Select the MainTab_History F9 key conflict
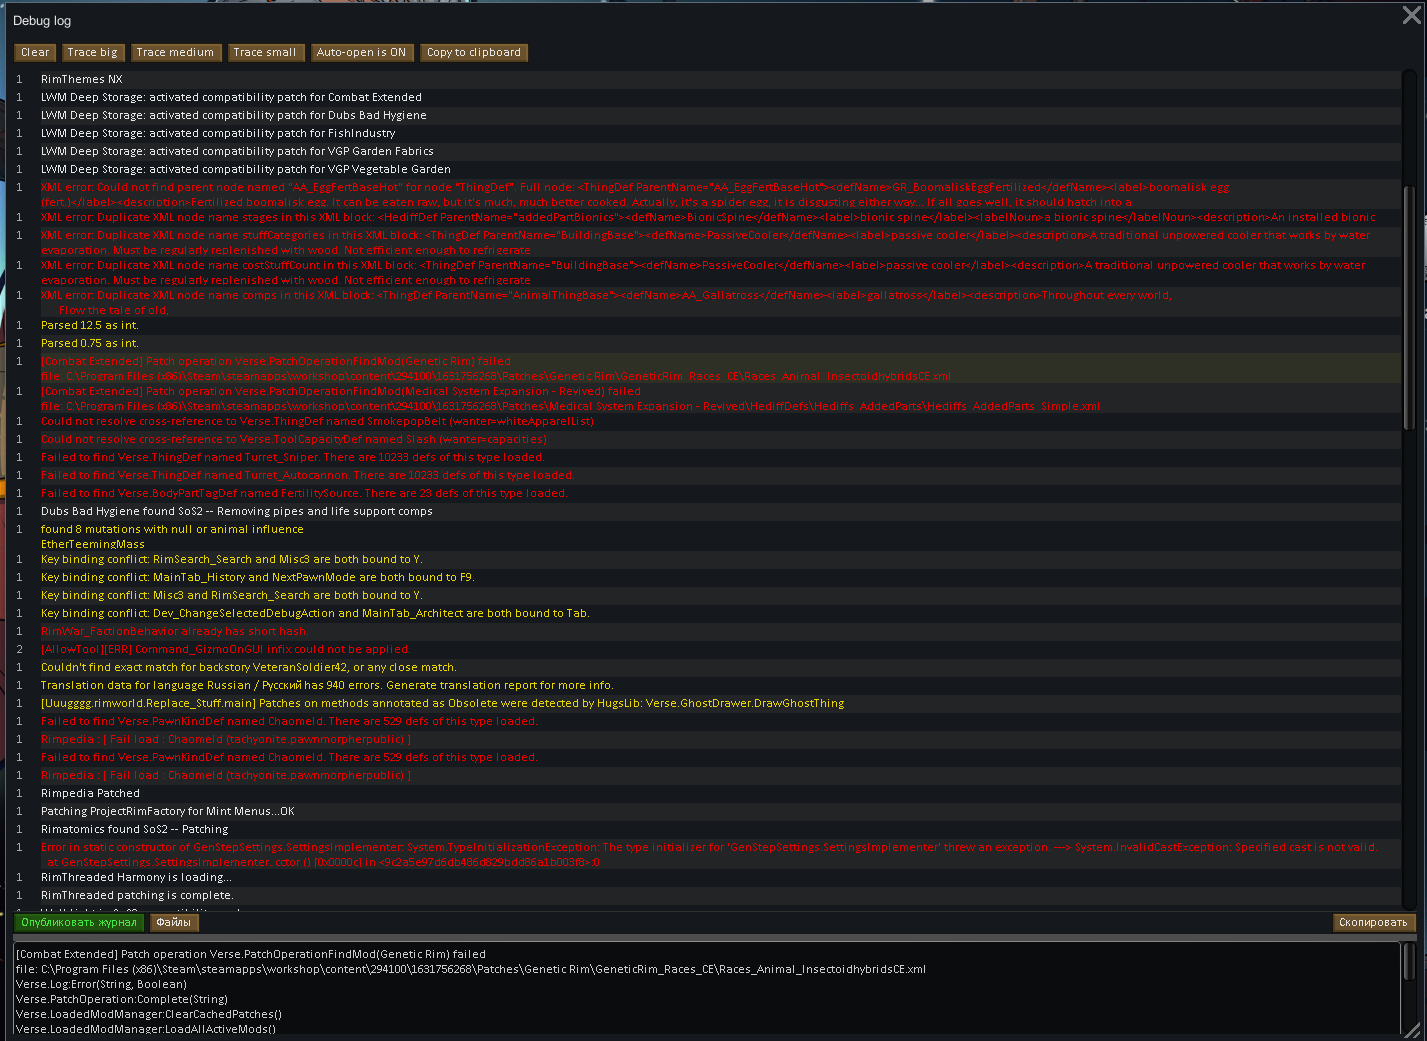The height and width of the screenshot is (1041, 1427). coord(707,578)
